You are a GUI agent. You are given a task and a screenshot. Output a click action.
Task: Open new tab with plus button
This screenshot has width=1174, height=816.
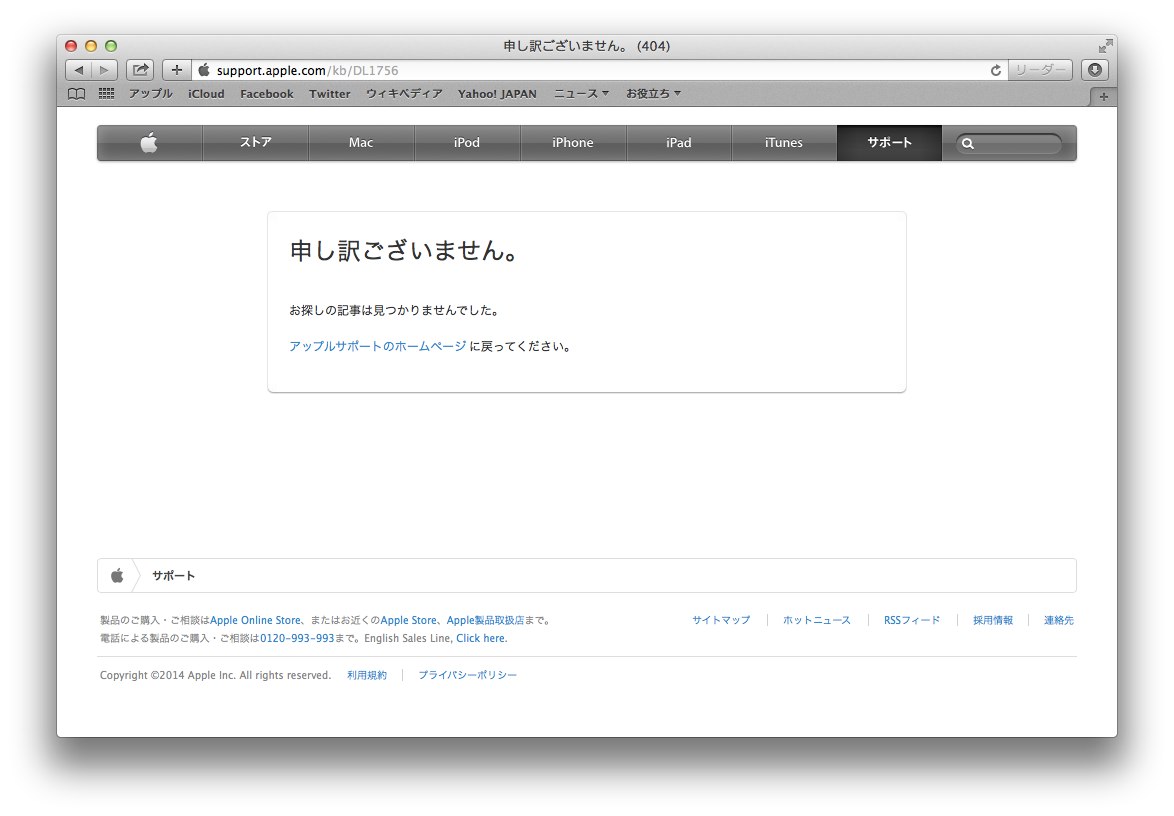pyautogui.click(x=1103, y=97)
